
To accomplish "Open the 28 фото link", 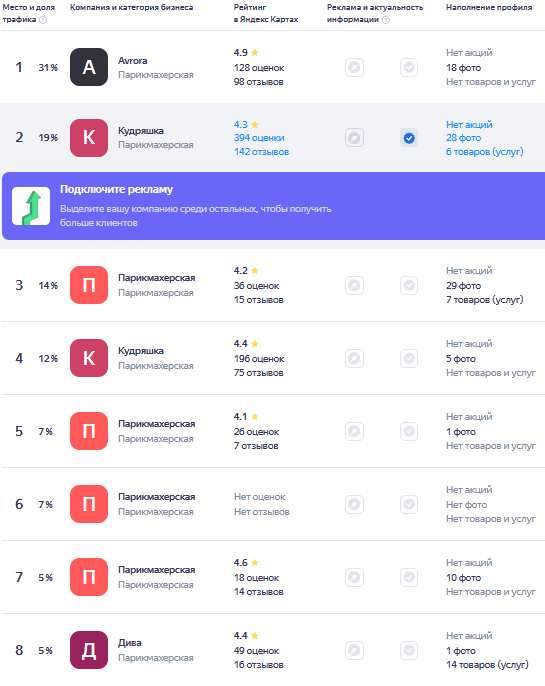I will pos(464,138).
